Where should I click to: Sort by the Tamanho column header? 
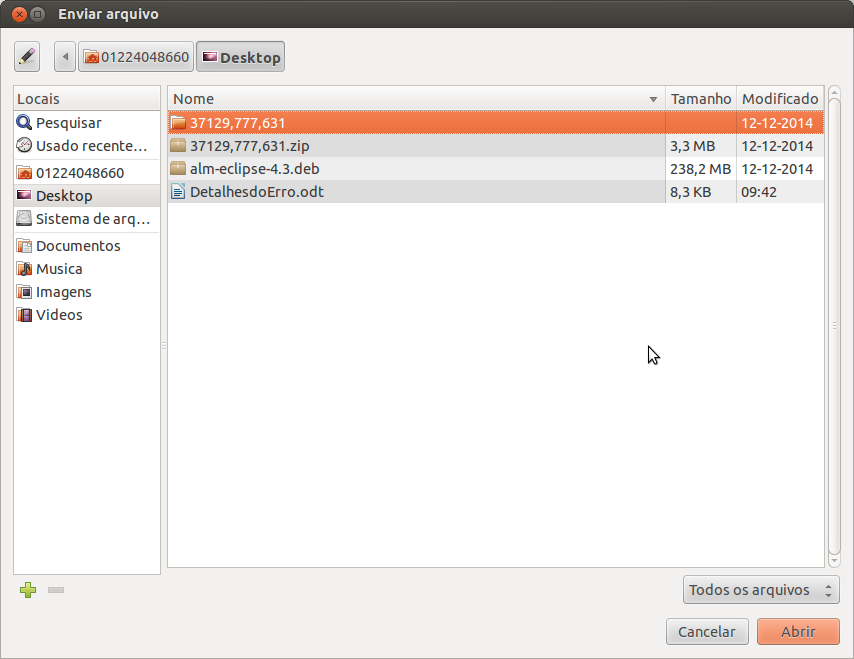click(x=700, y=99)
